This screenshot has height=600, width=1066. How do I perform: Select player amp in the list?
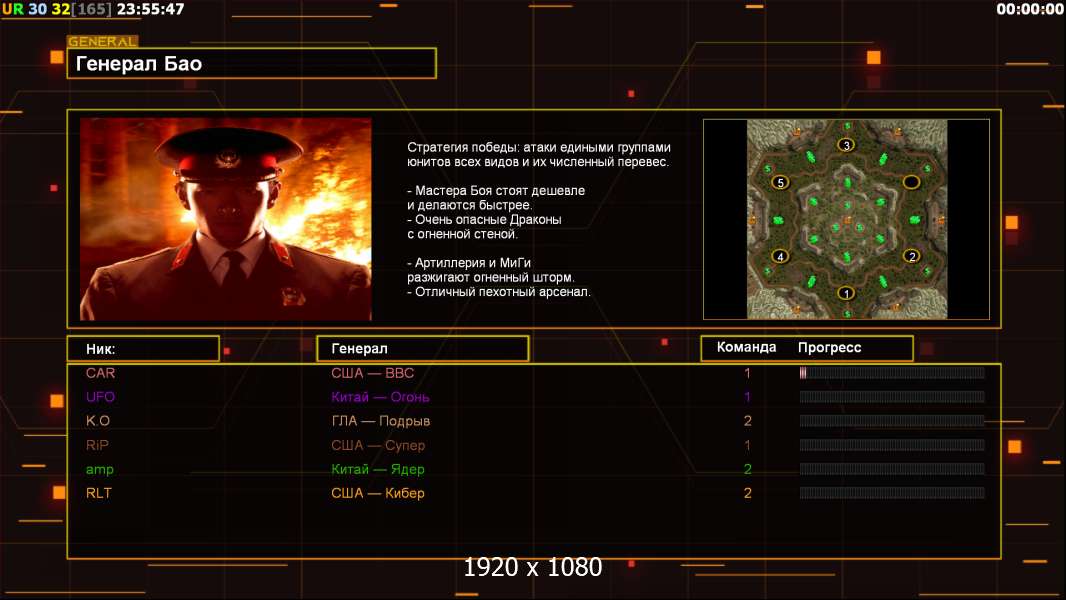click(100, 470)
